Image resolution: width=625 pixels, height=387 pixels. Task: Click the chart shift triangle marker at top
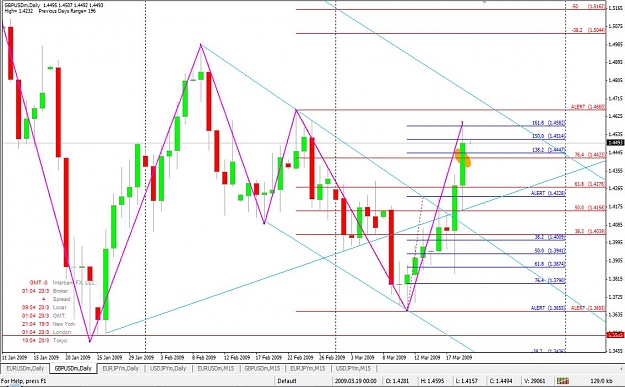coord(485,2)
